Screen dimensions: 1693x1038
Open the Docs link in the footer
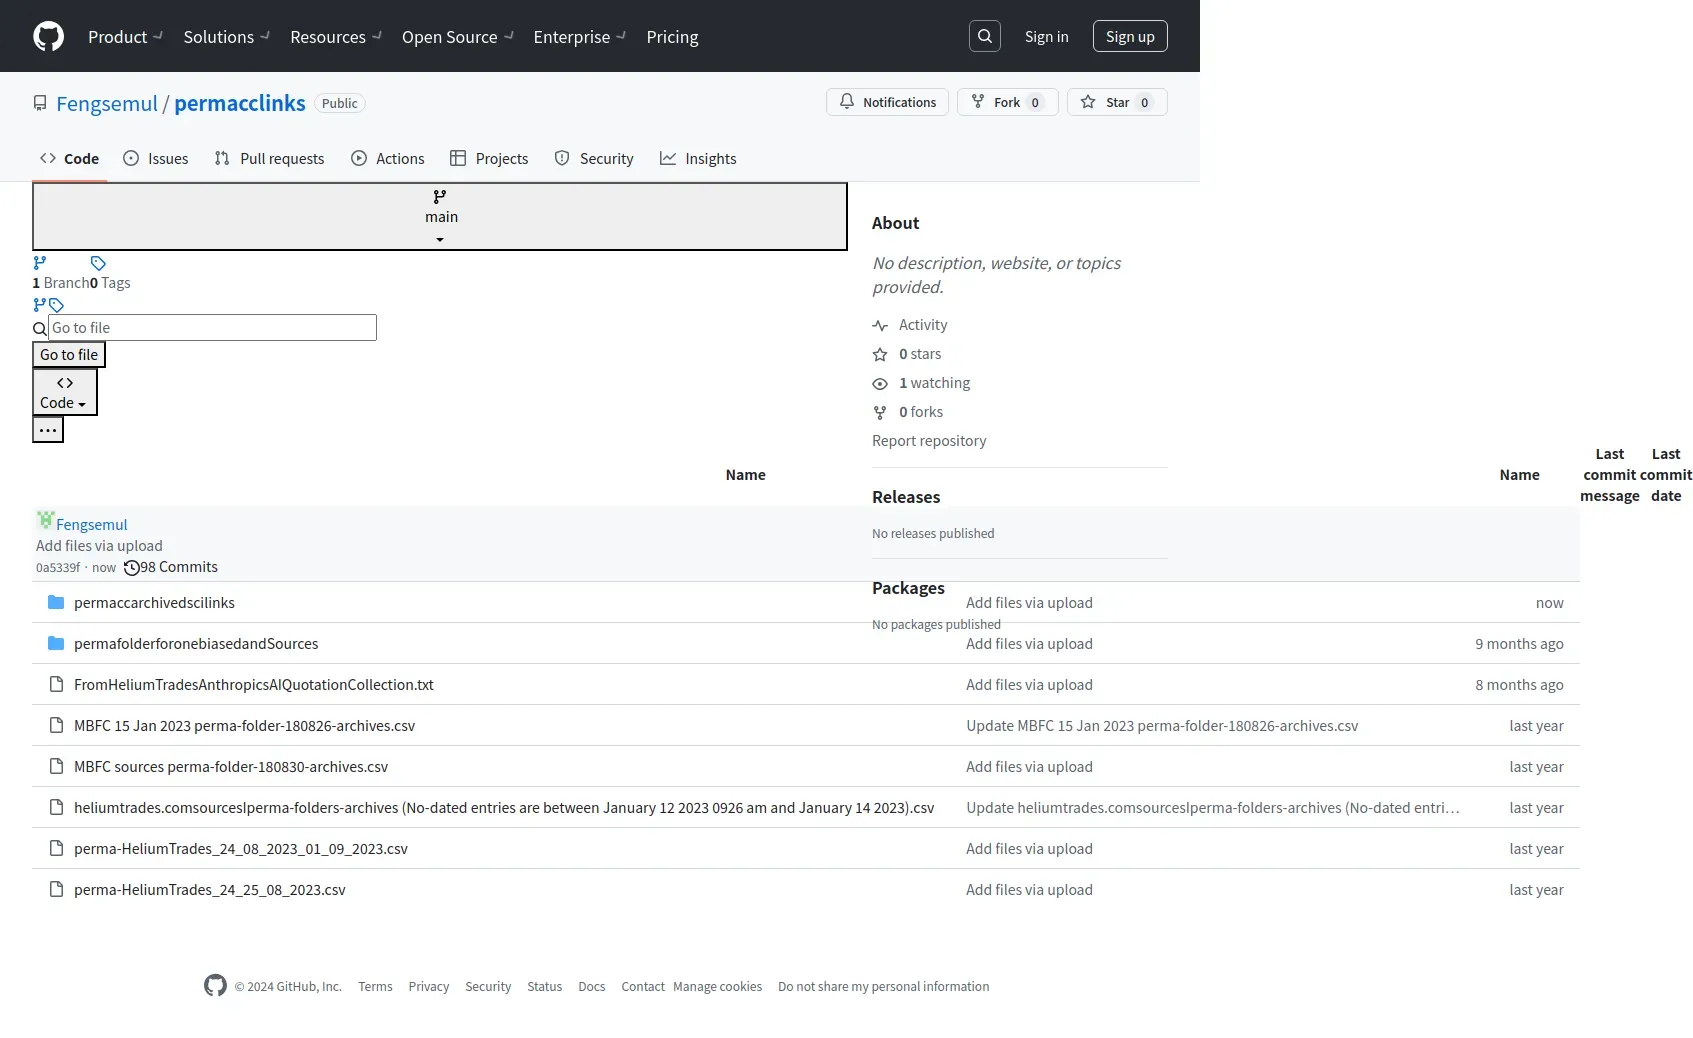pyautogui.click(x=592, y=987)
